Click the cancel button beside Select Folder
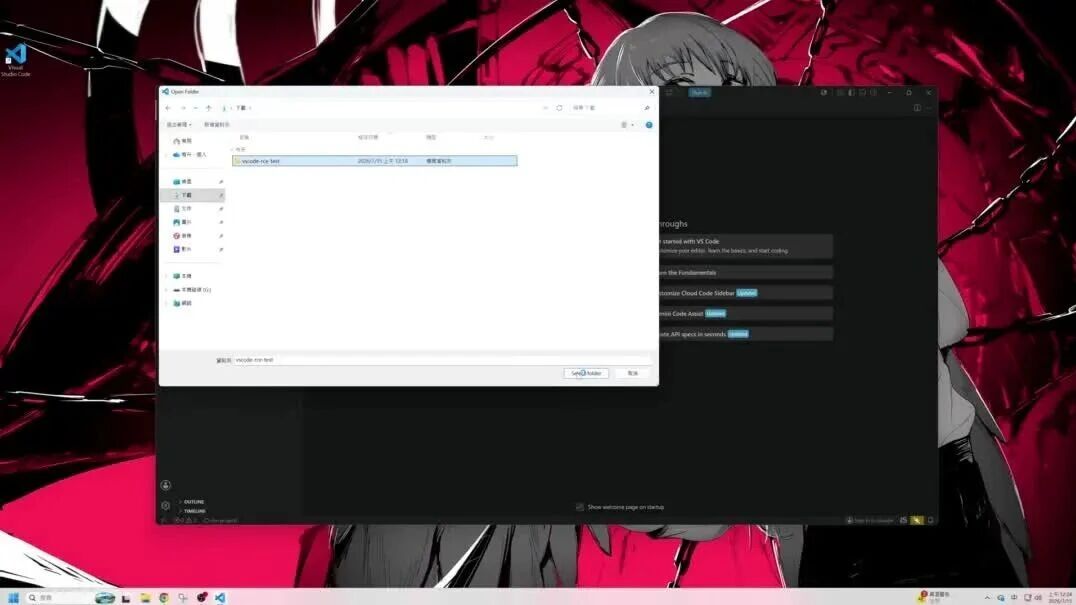This screenshot has height=605, width=1076. tap(633, 373)
